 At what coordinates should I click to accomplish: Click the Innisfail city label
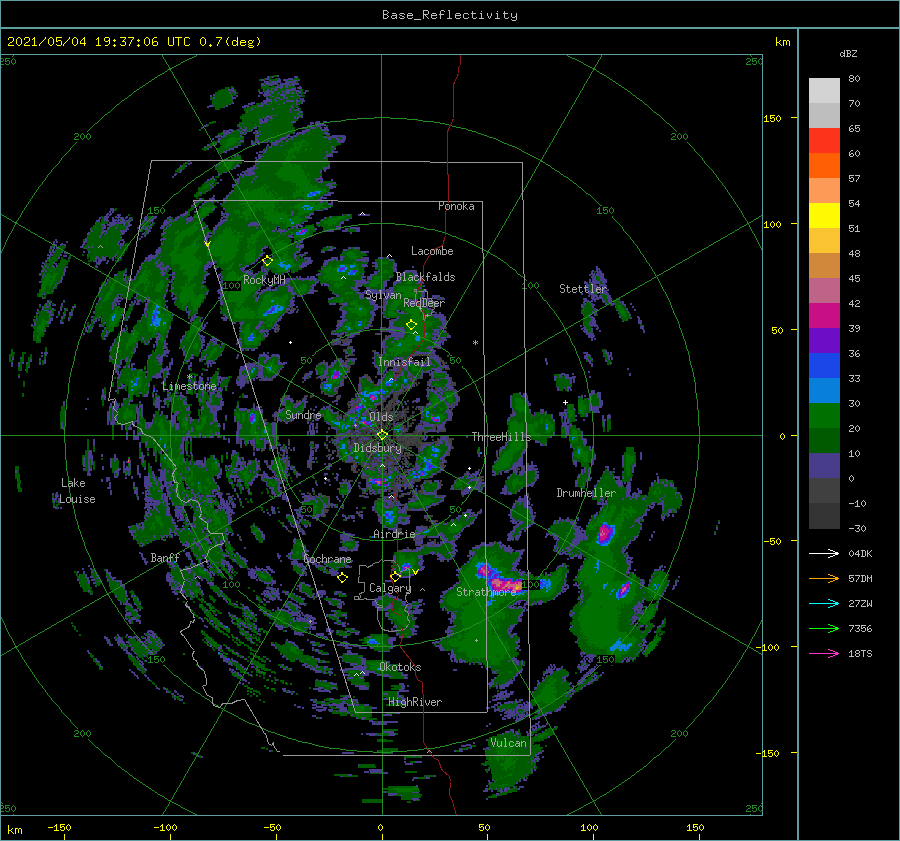pyautogui.click(x=404, y=362)
